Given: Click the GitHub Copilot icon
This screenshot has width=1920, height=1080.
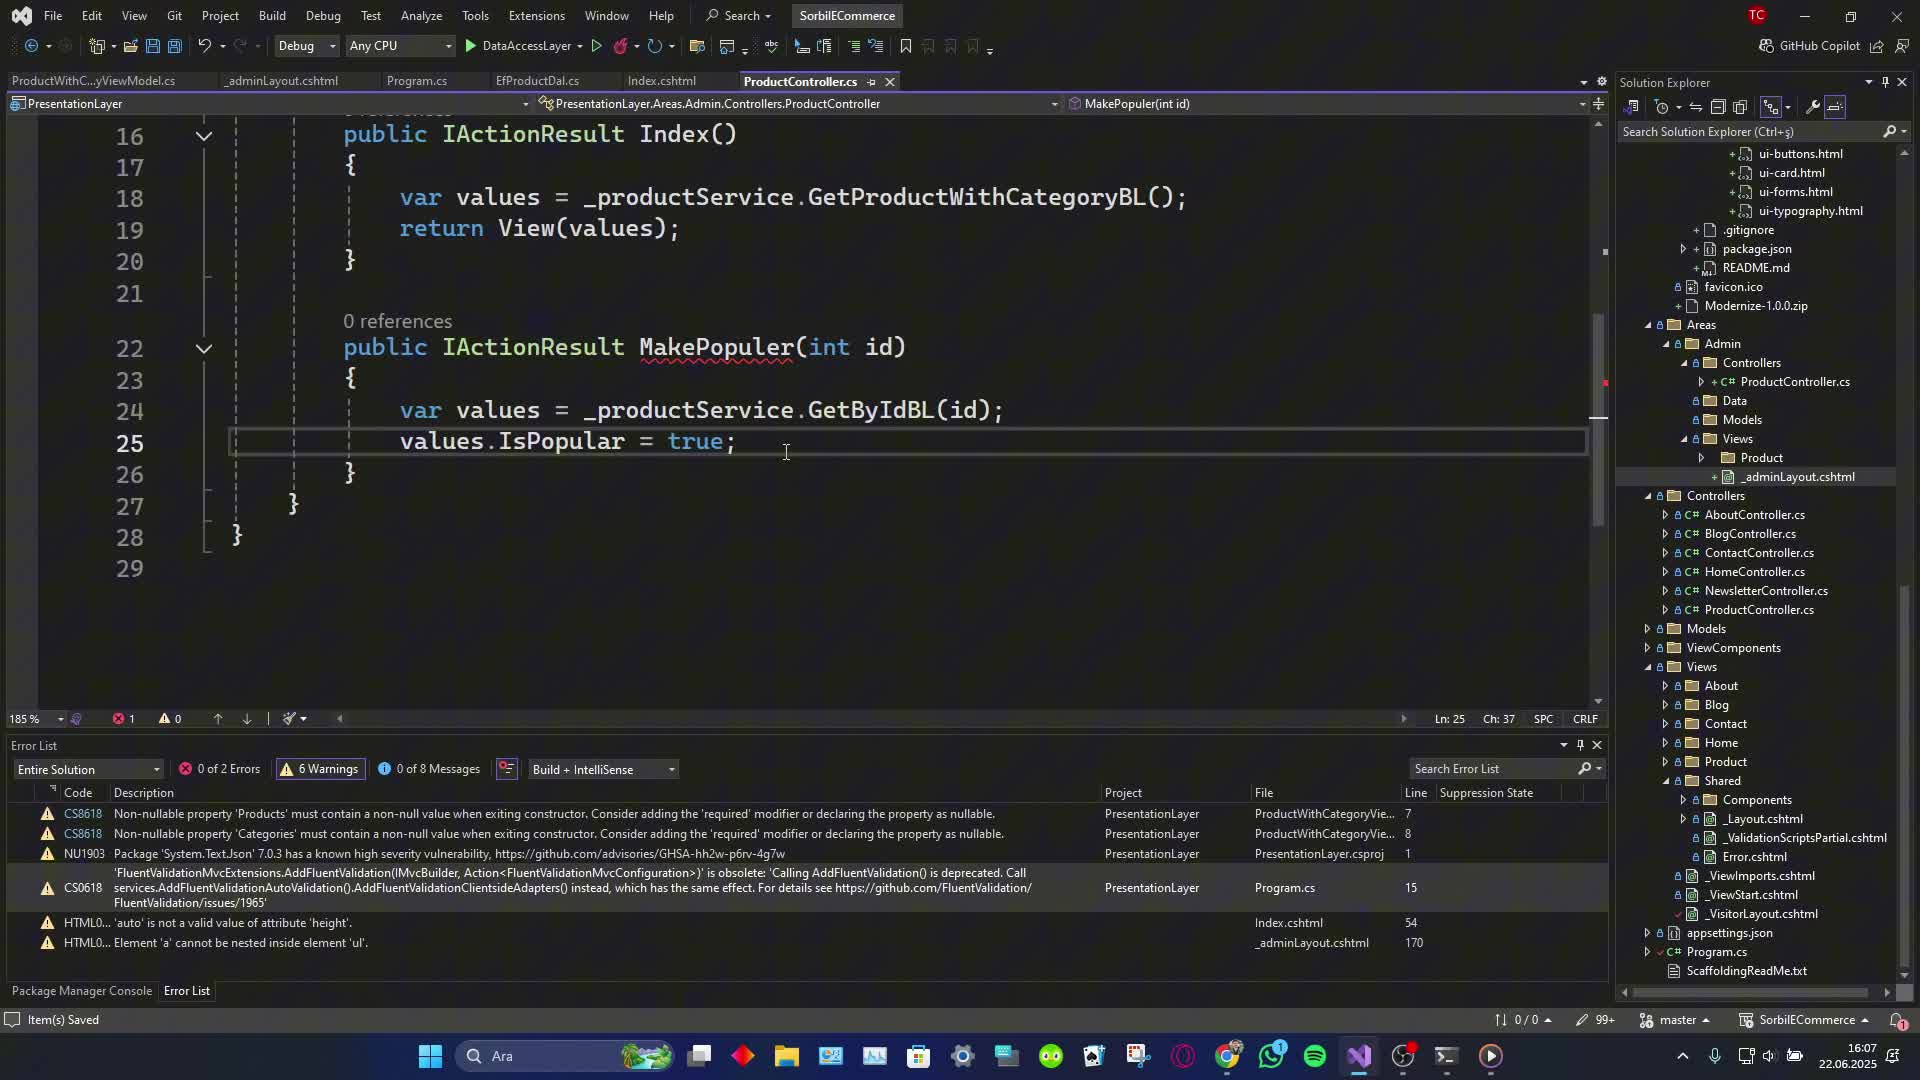Looking at the screenshot, I should coord(1766,46).
